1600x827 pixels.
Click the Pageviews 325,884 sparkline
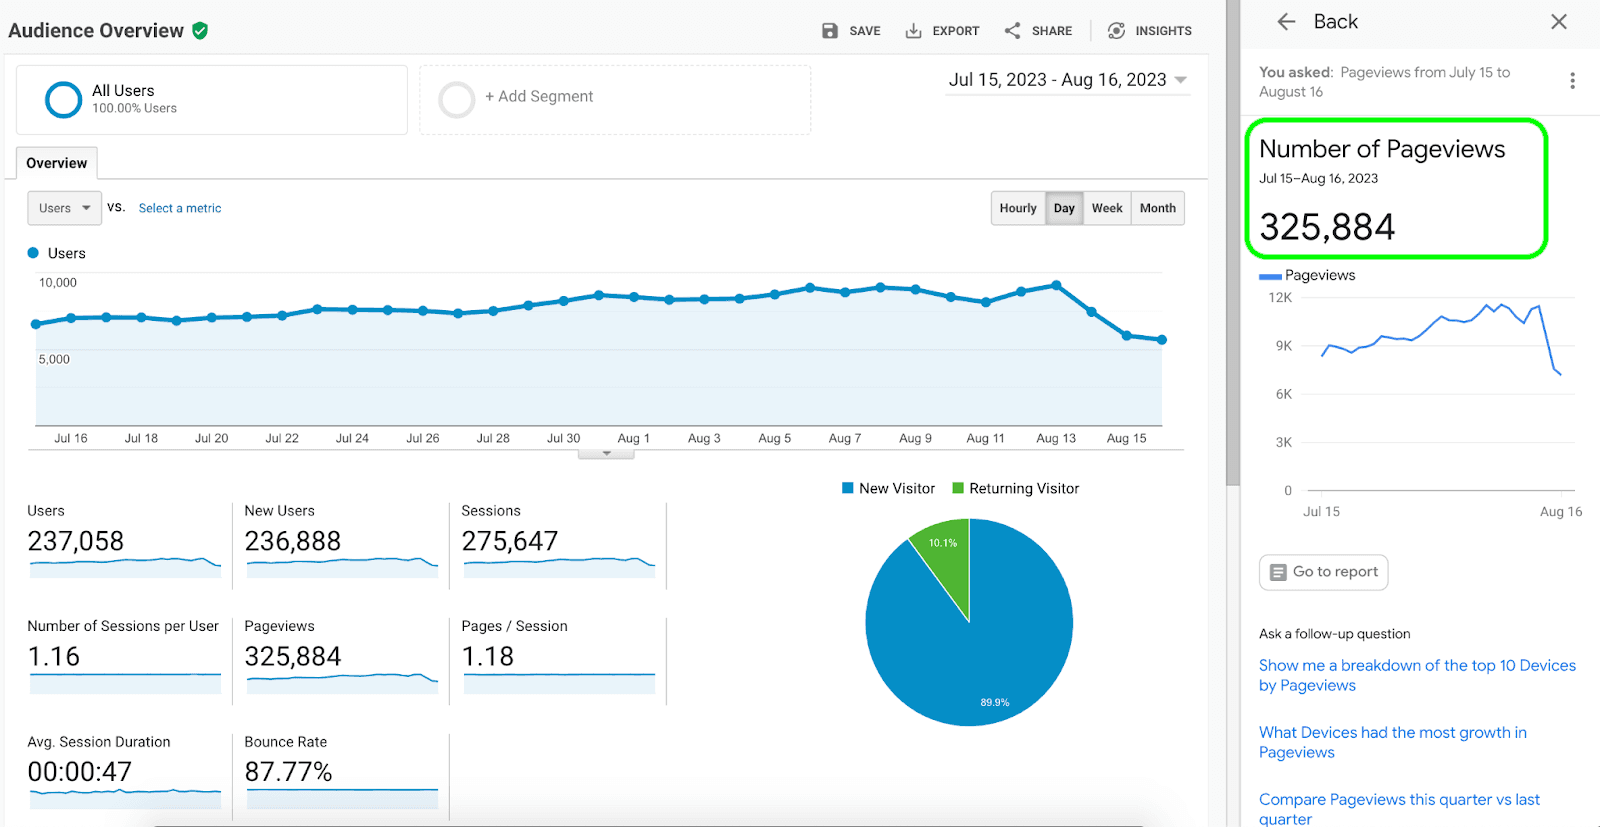[x=342, y=682]
